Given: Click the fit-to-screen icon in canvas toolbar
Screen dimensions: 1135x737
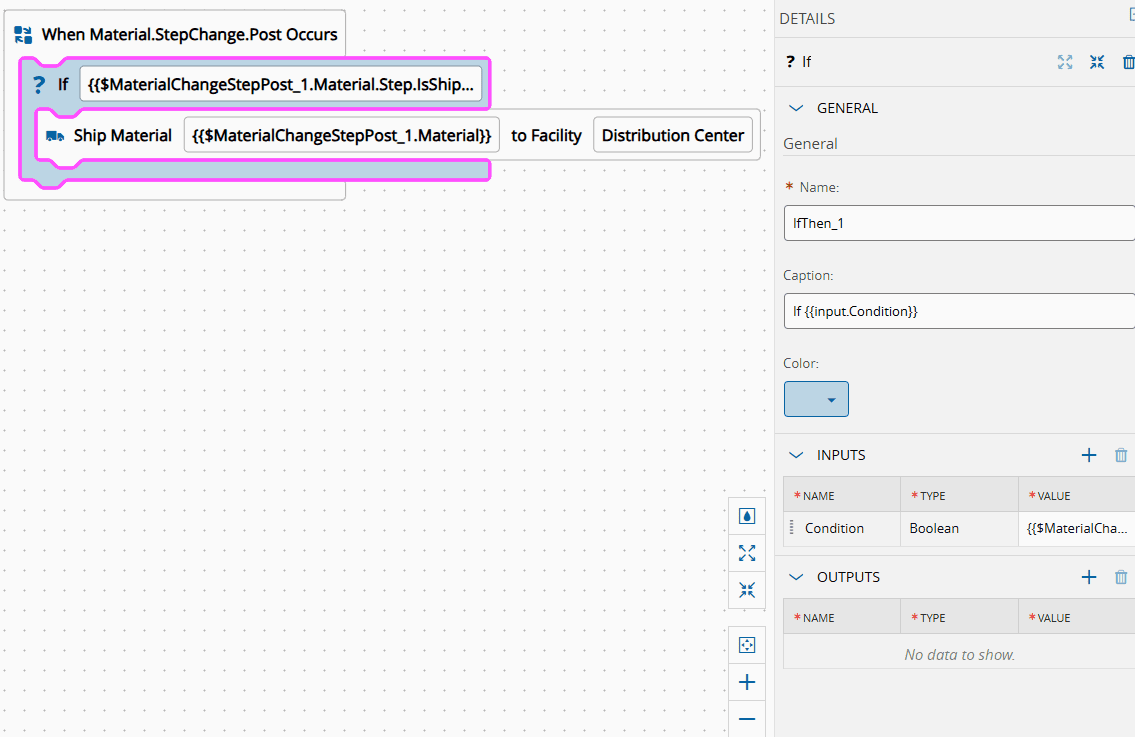Looking at the screenshot, I should [x=747, y=645].
